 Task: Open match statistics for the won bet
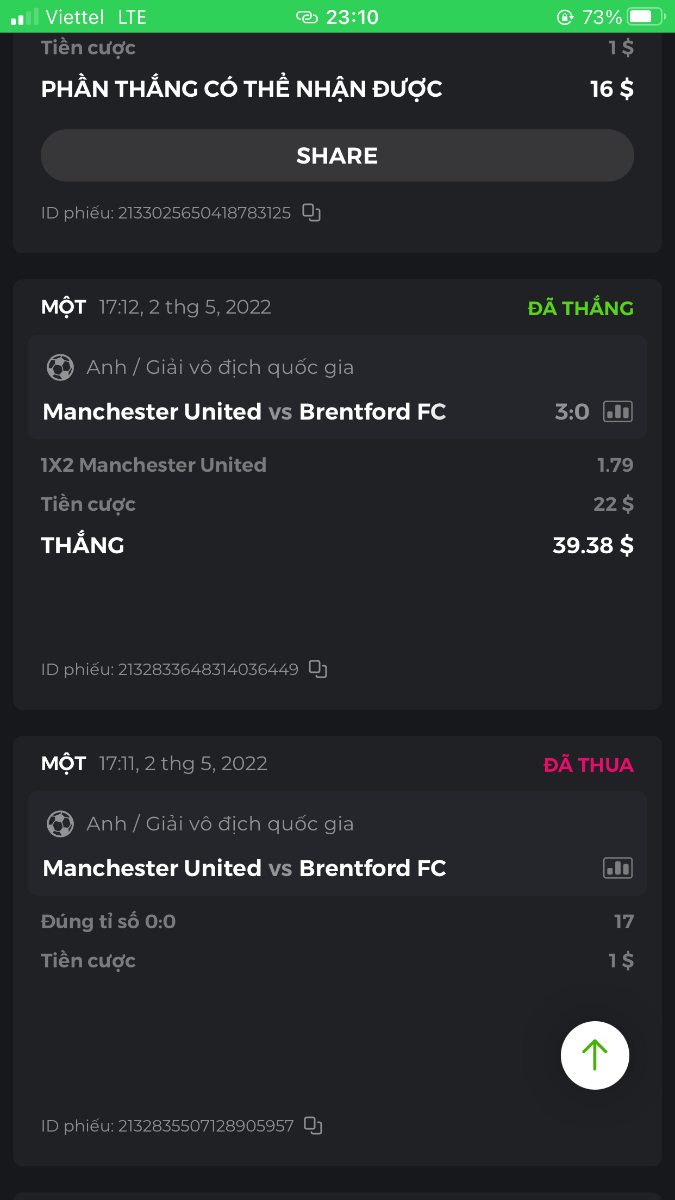point(618,411)
